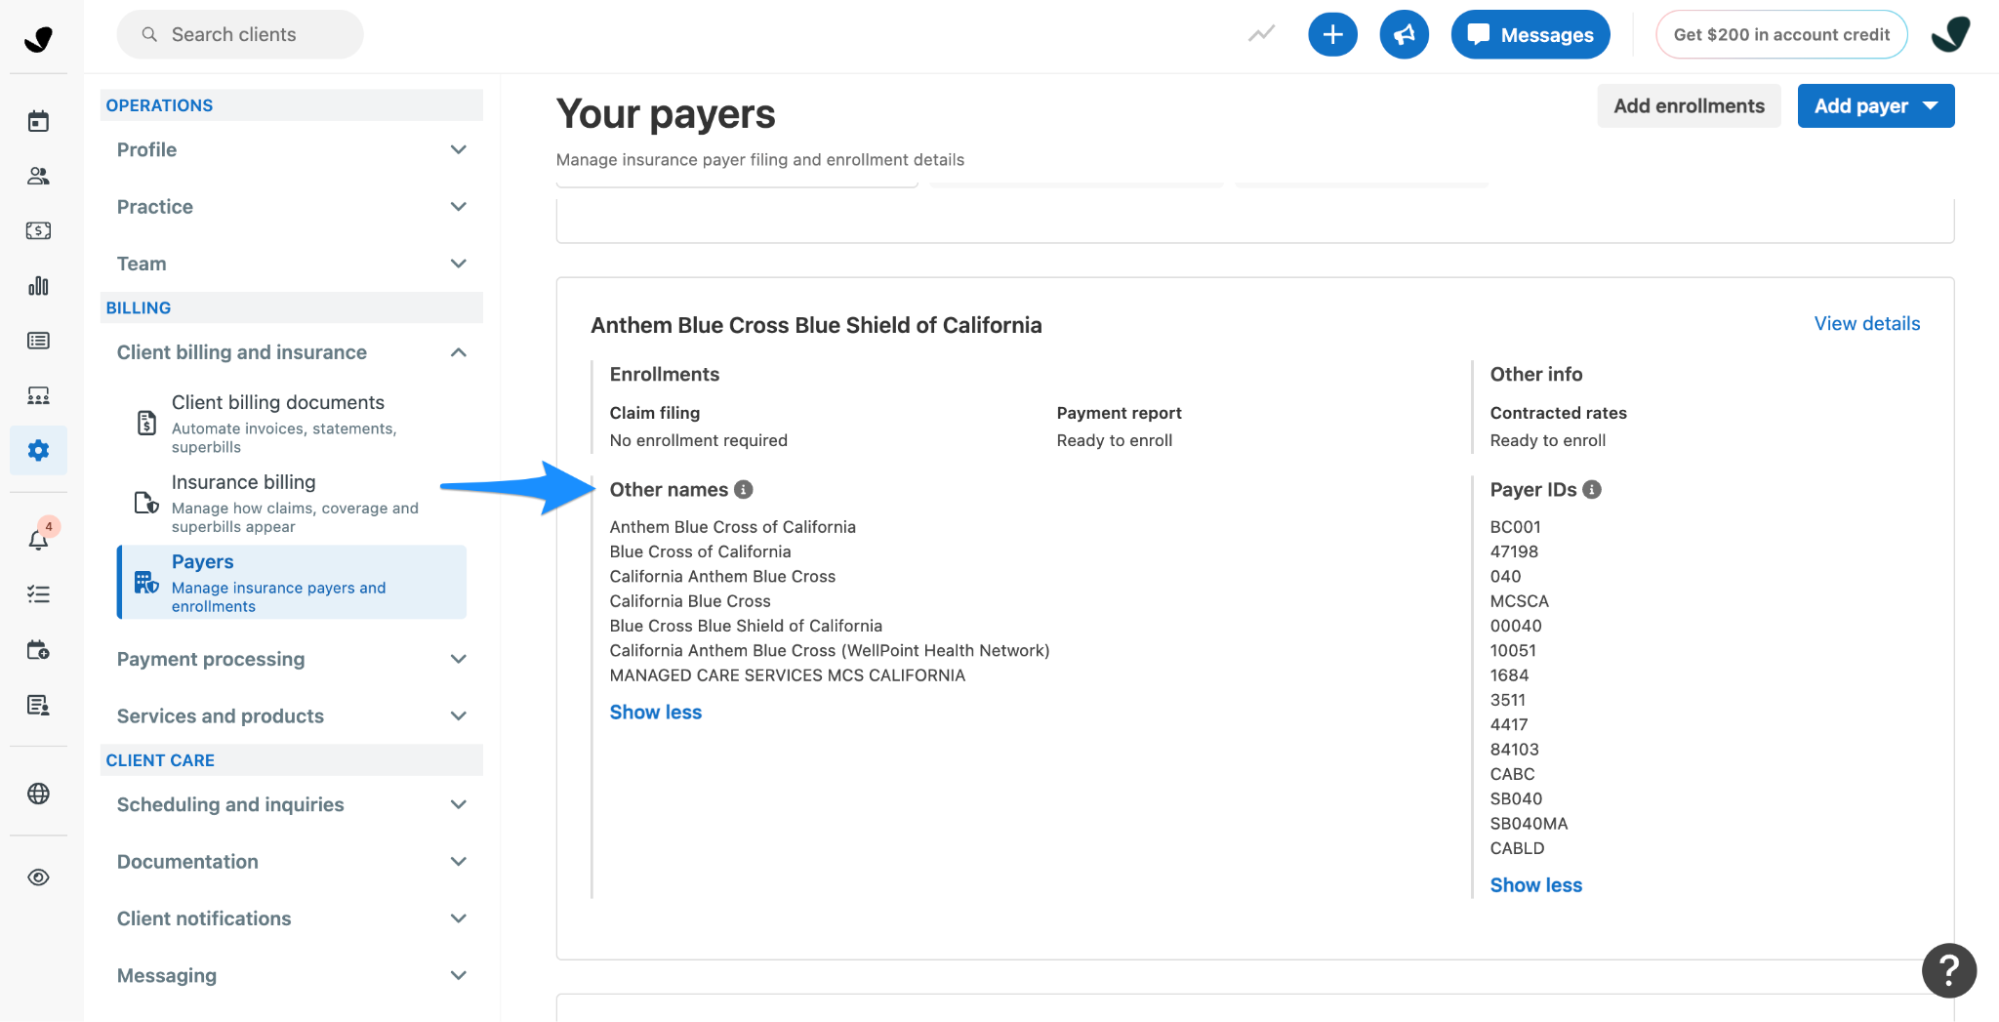Collapse Client billing and insurance section
1999x1022 pixels.
[x=291, y=352]
